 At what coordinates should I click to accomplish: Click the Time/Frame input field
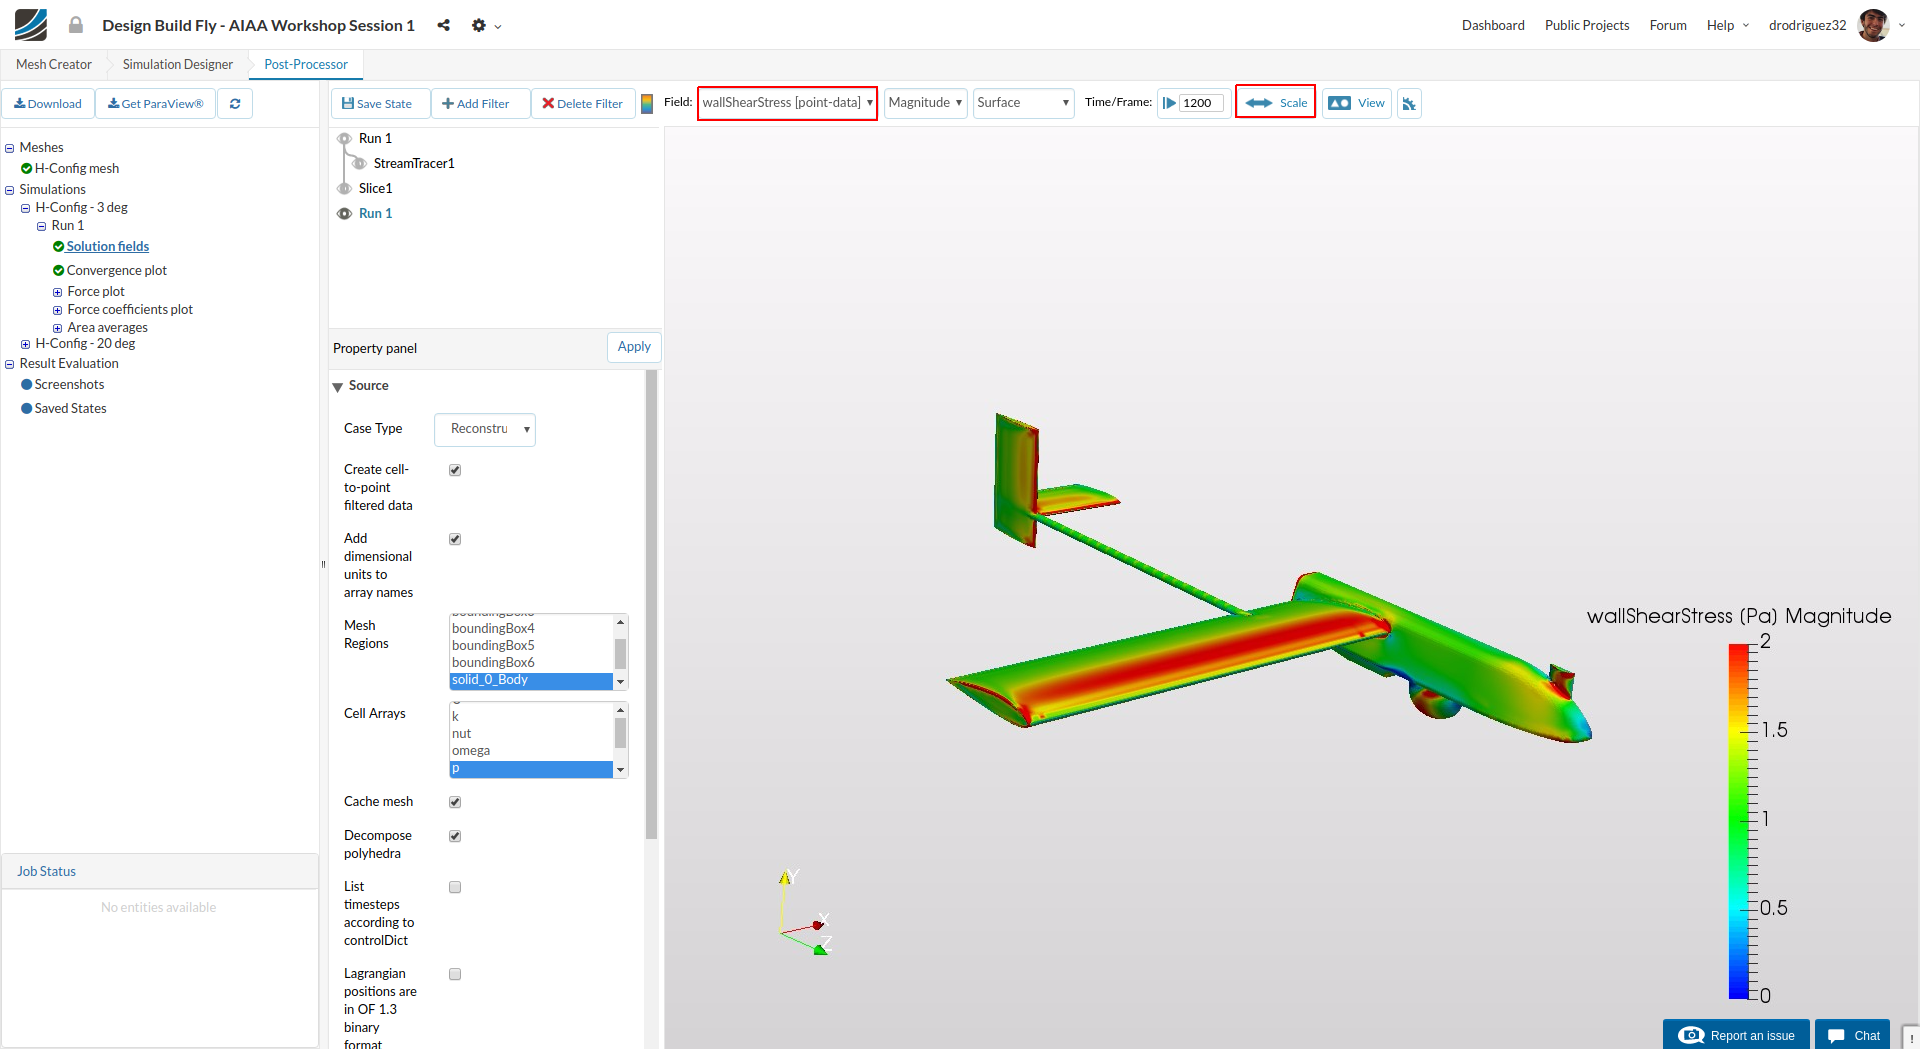click(x=1201, y=103)
